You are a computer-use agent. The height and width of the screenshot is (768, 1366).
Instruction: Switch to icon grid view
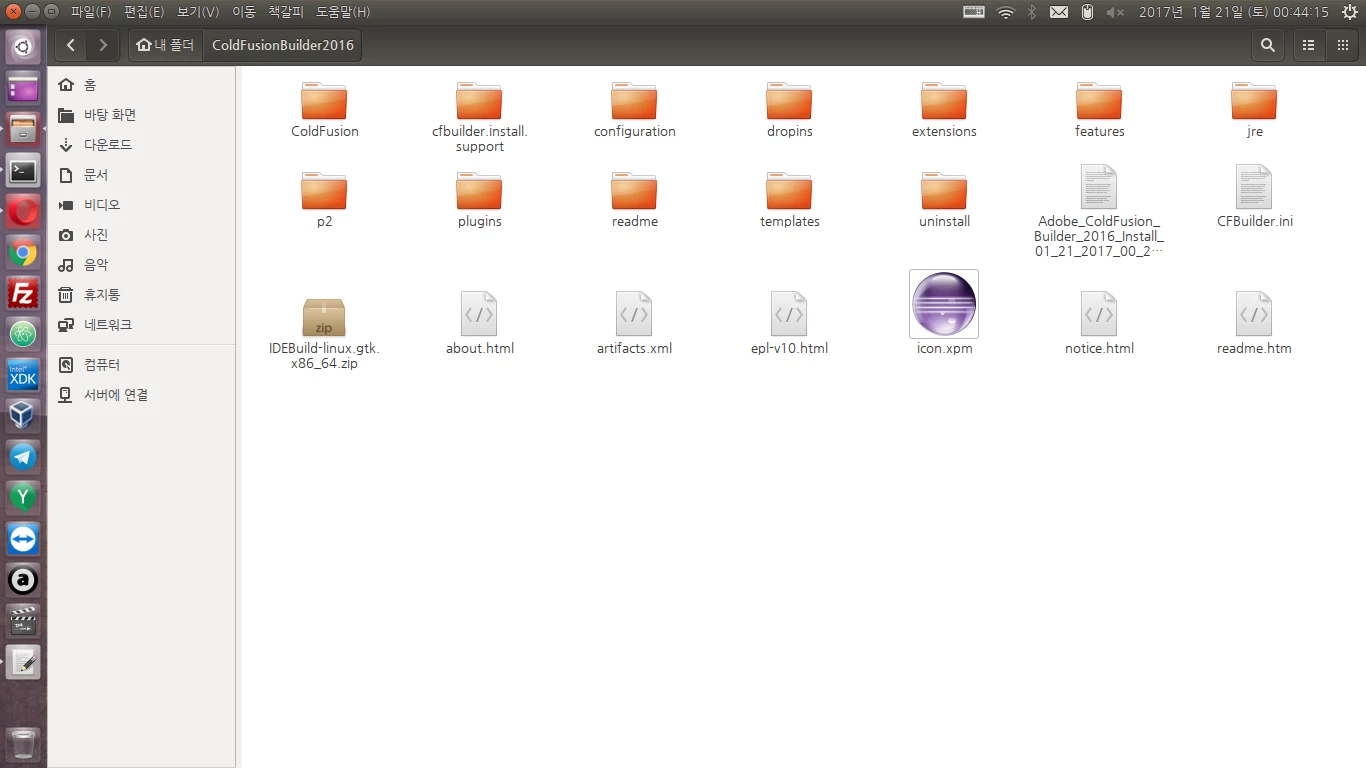[x=1342, y=45]
